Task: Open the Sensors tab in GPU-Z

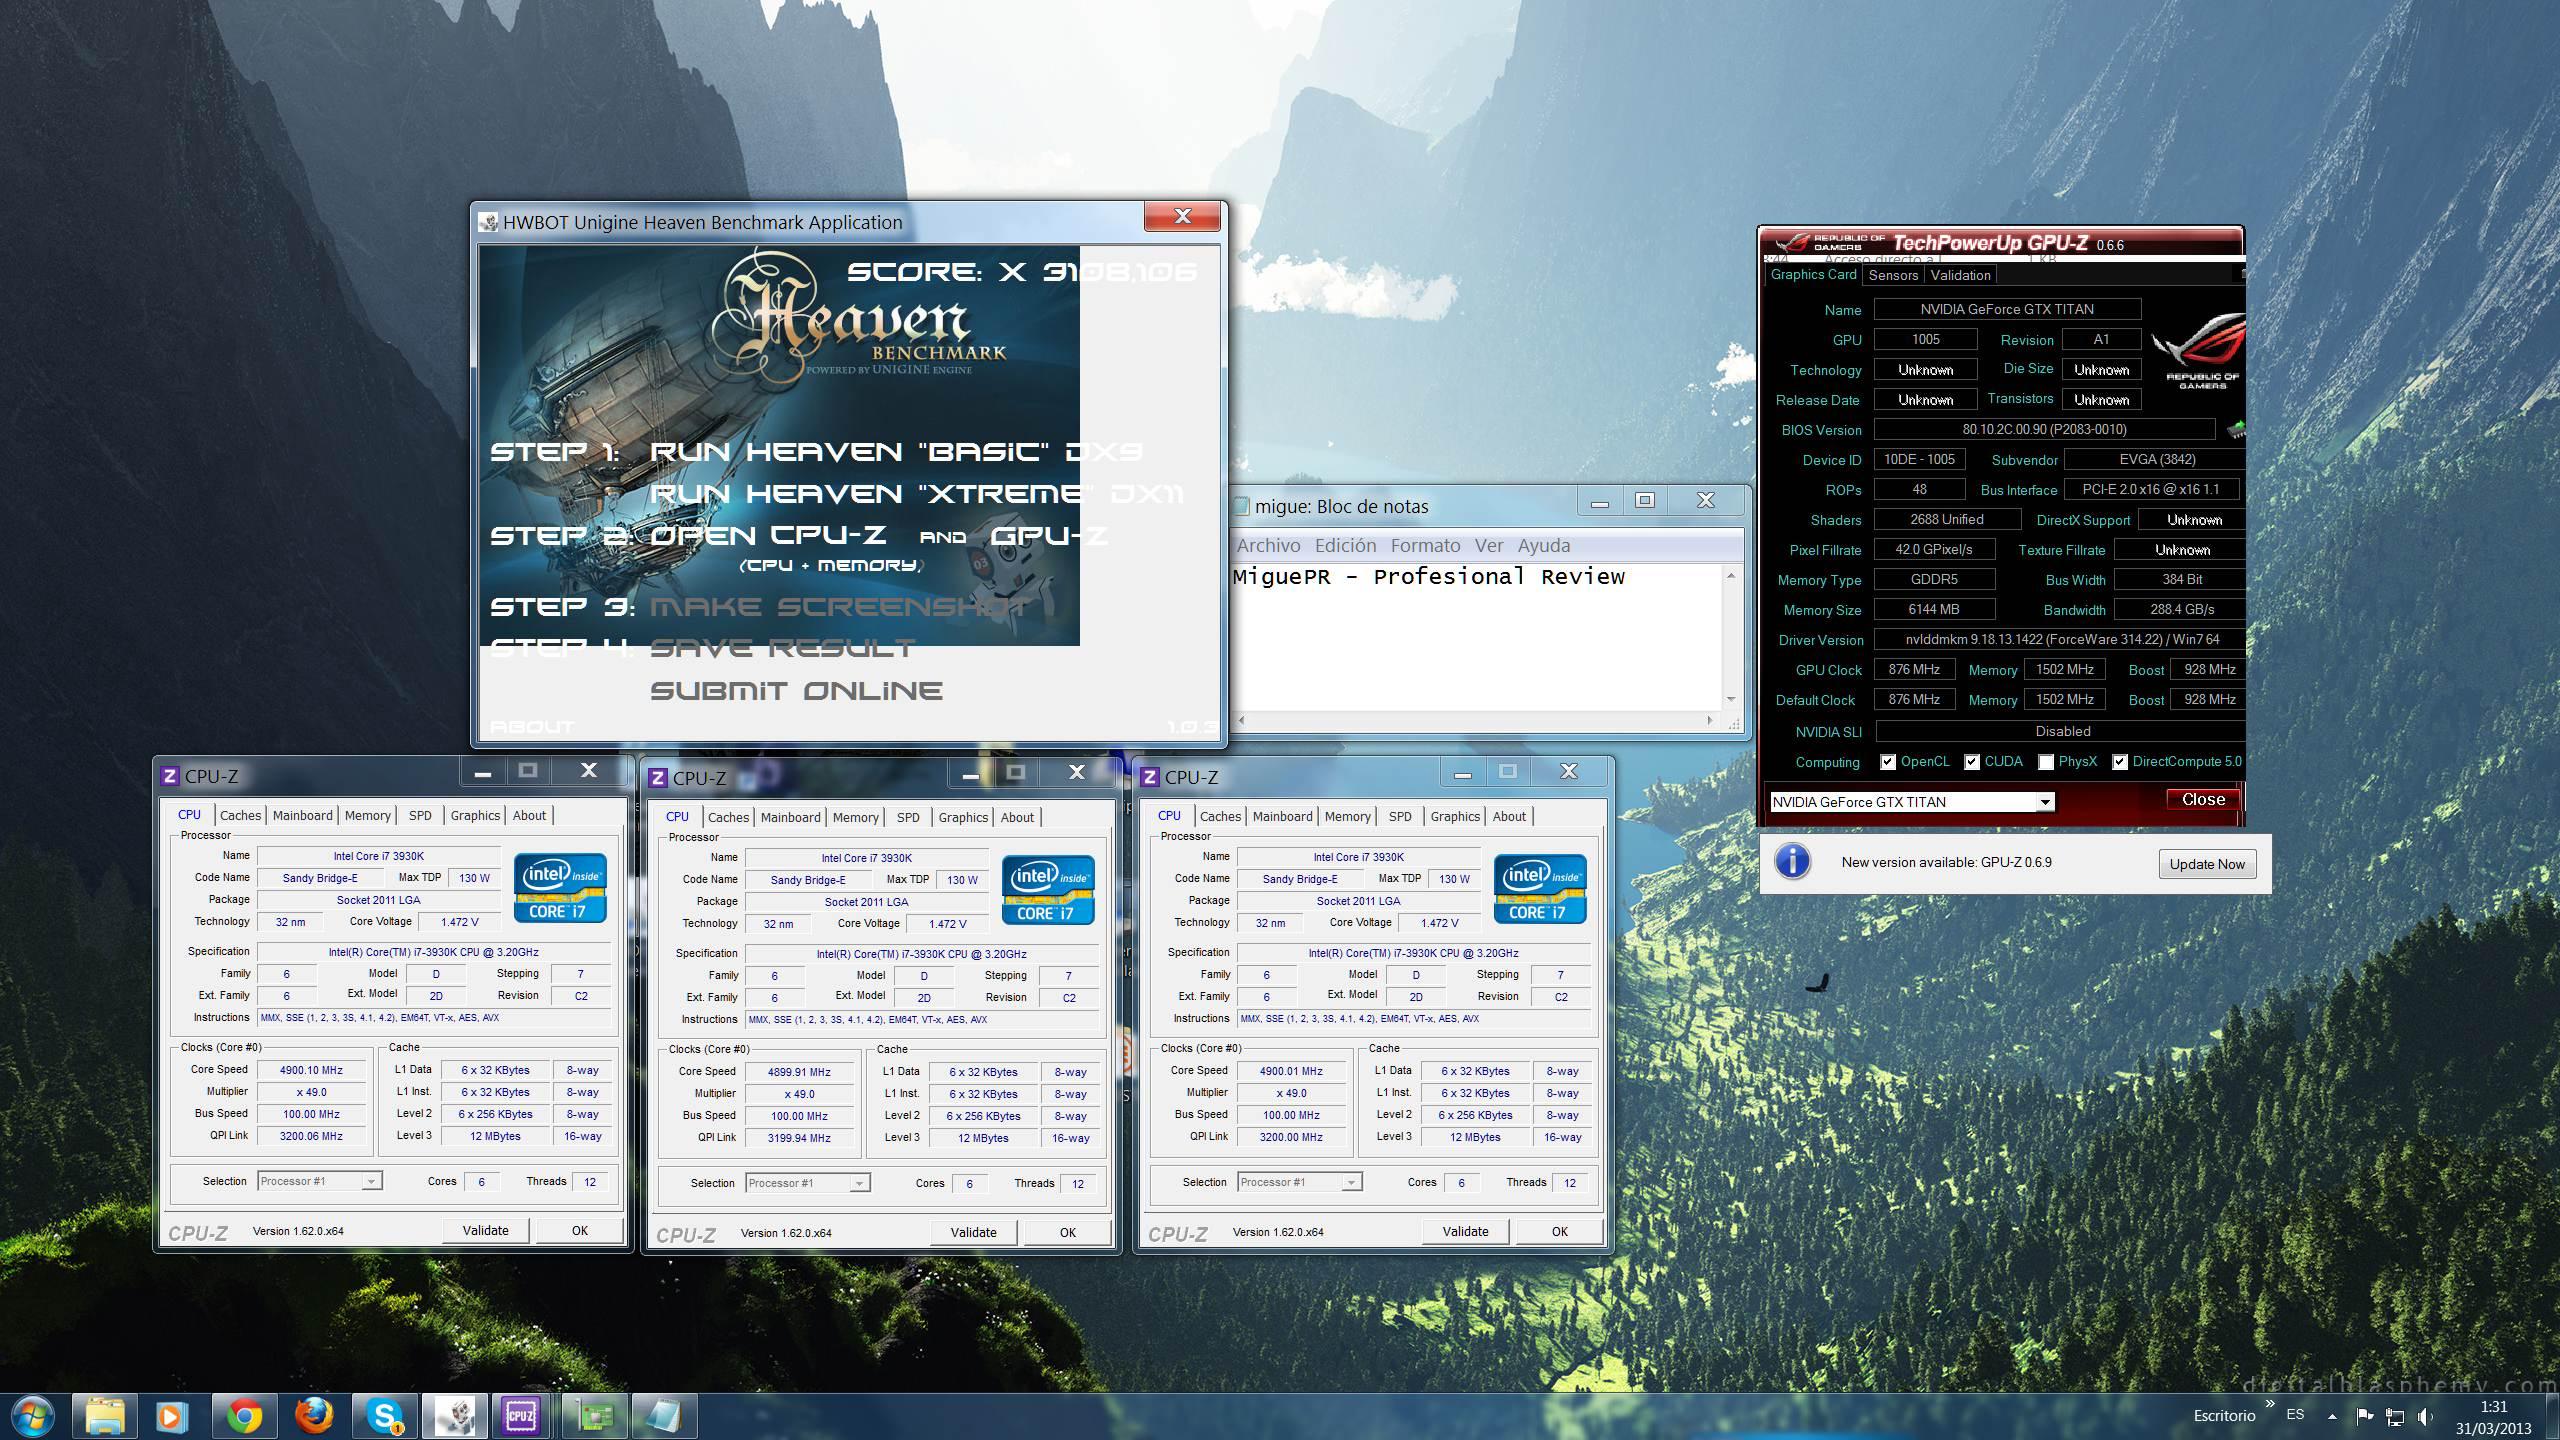Action: coord(1893,275)
